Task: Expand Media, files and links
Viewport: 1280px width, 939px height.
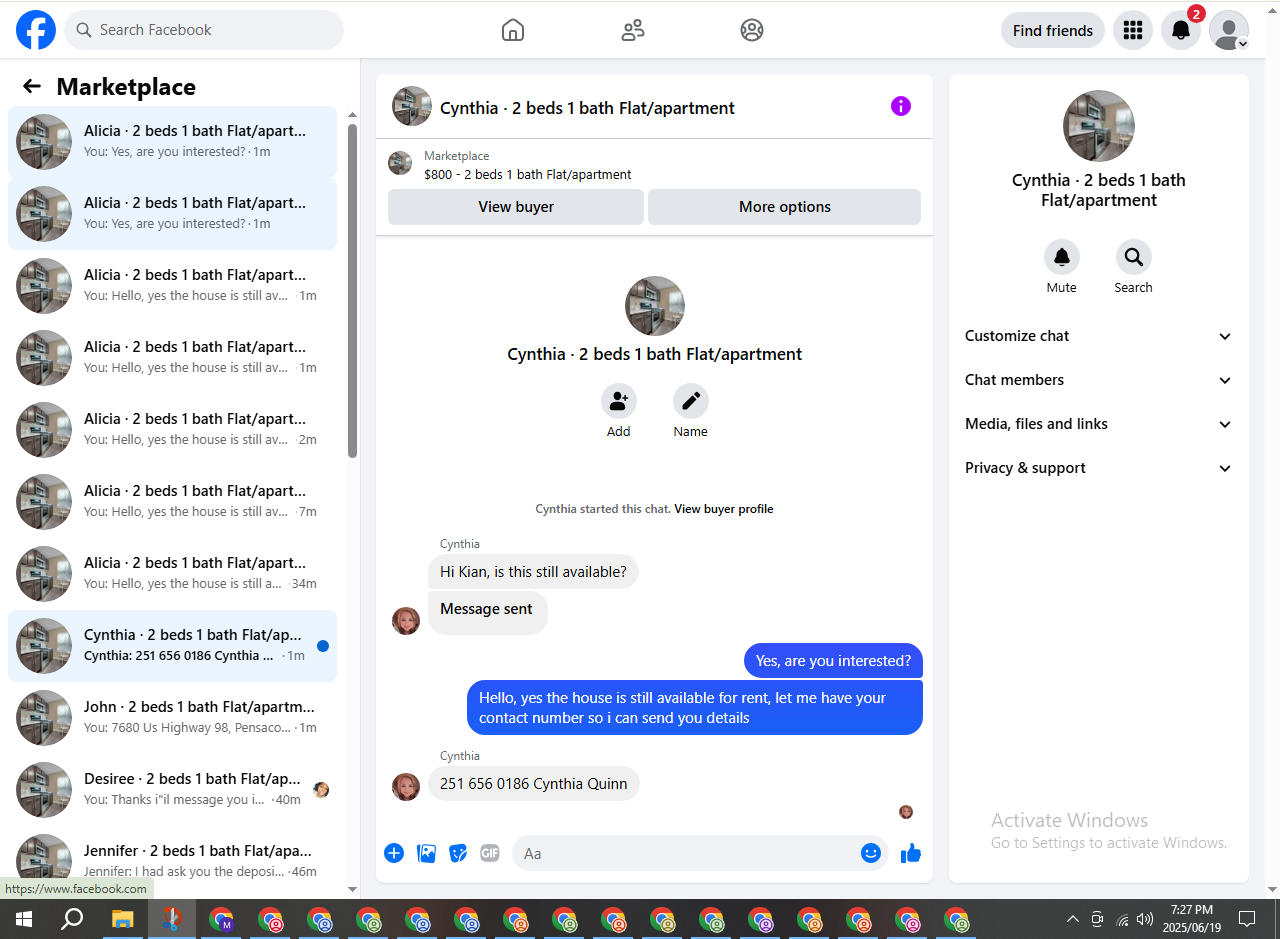Action: [x=1099, y=424]
